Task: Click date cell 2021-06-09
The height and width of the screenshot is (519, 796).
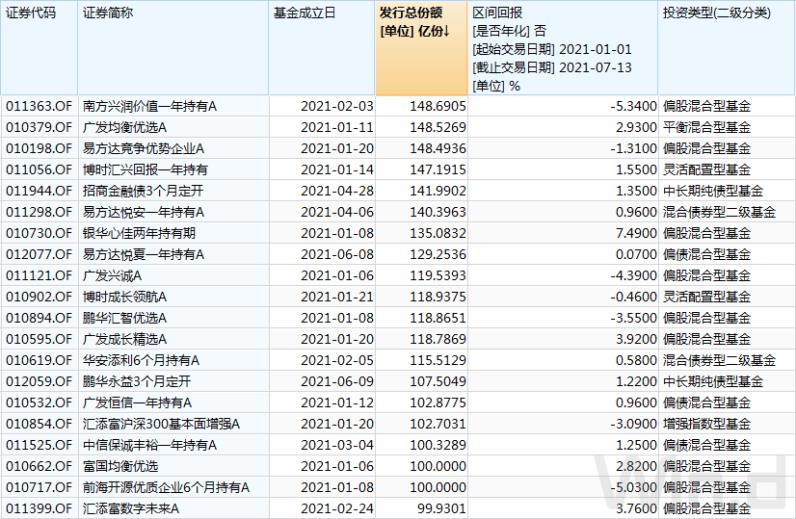Action: 337,381
